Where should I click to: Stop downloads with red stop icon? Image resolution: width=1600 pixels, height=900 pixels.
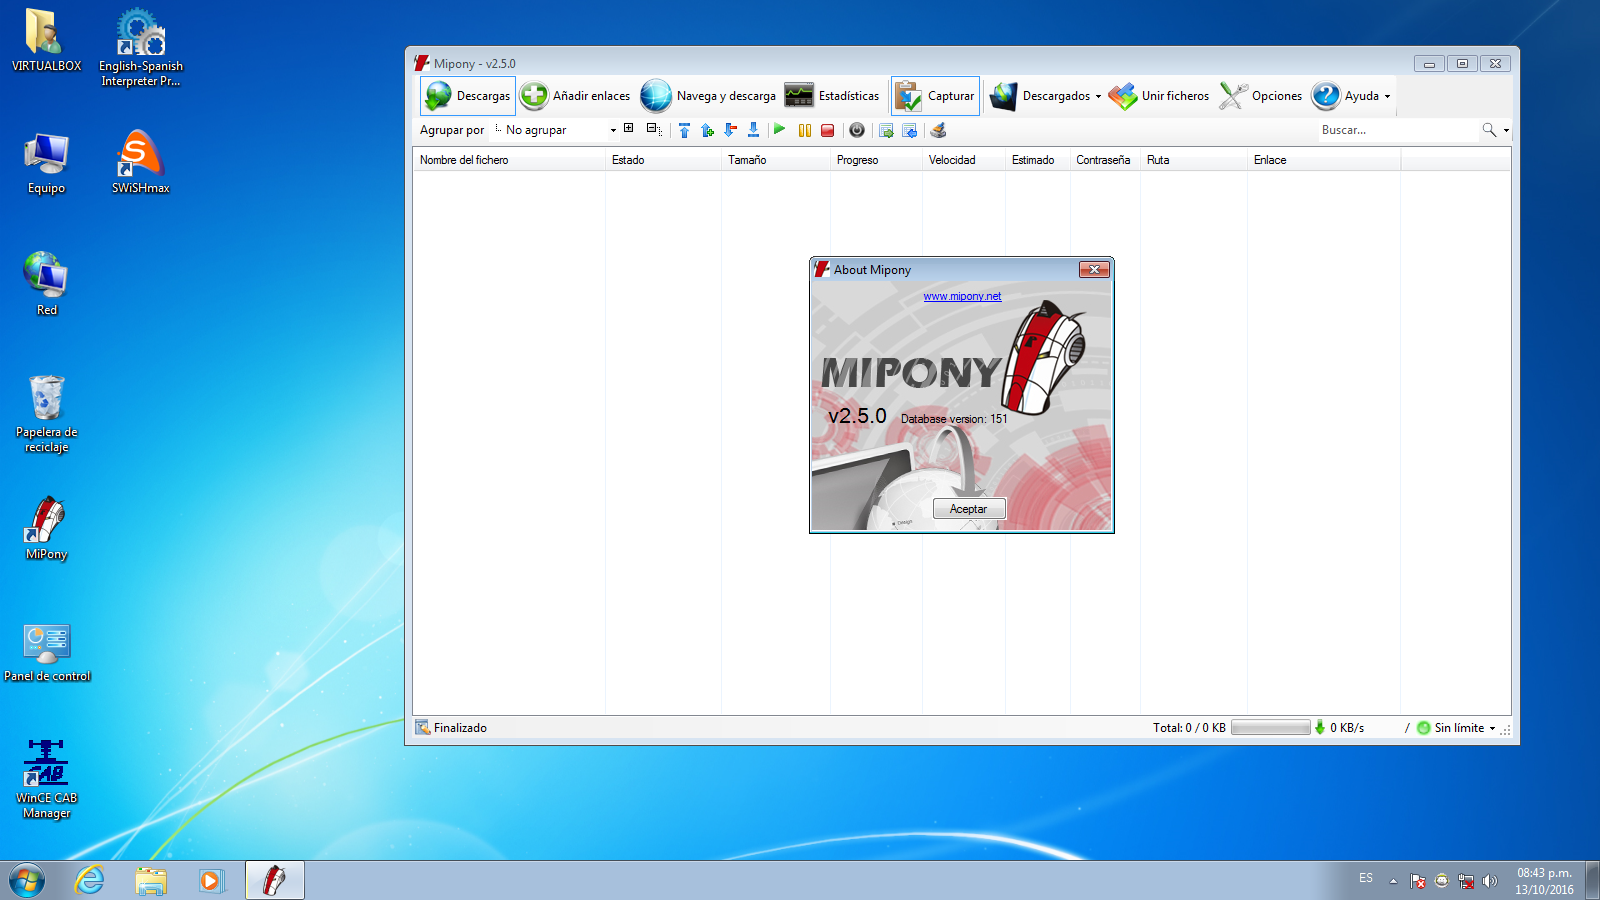pos(828,130)
